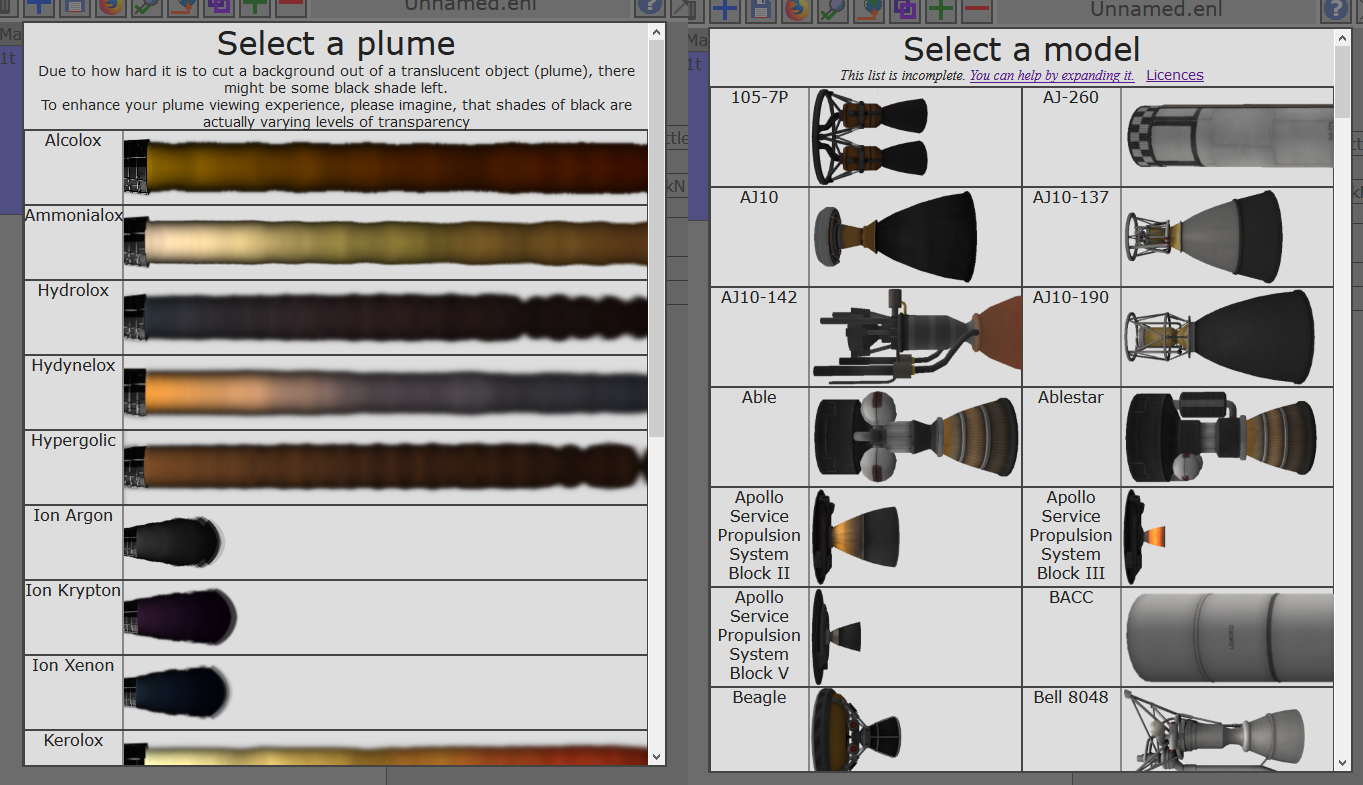The image size is (1363, 785).
Task: Select the Able engine model image
Action: click(916, 437)
